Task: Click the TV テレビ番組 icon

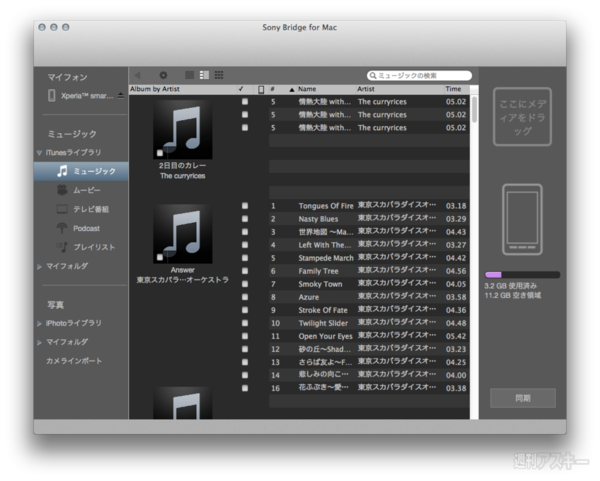Action: [62, 209]
